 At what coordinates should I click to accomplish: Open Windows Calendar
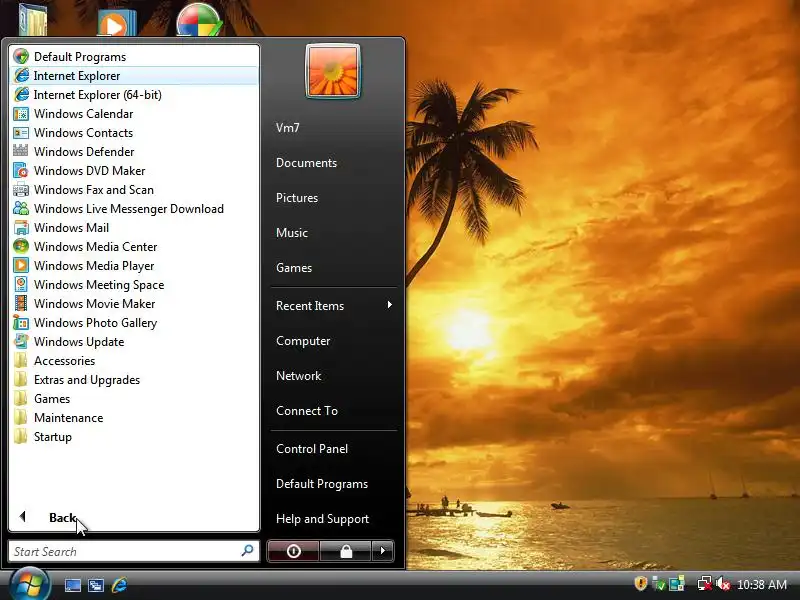pos(134,114)
